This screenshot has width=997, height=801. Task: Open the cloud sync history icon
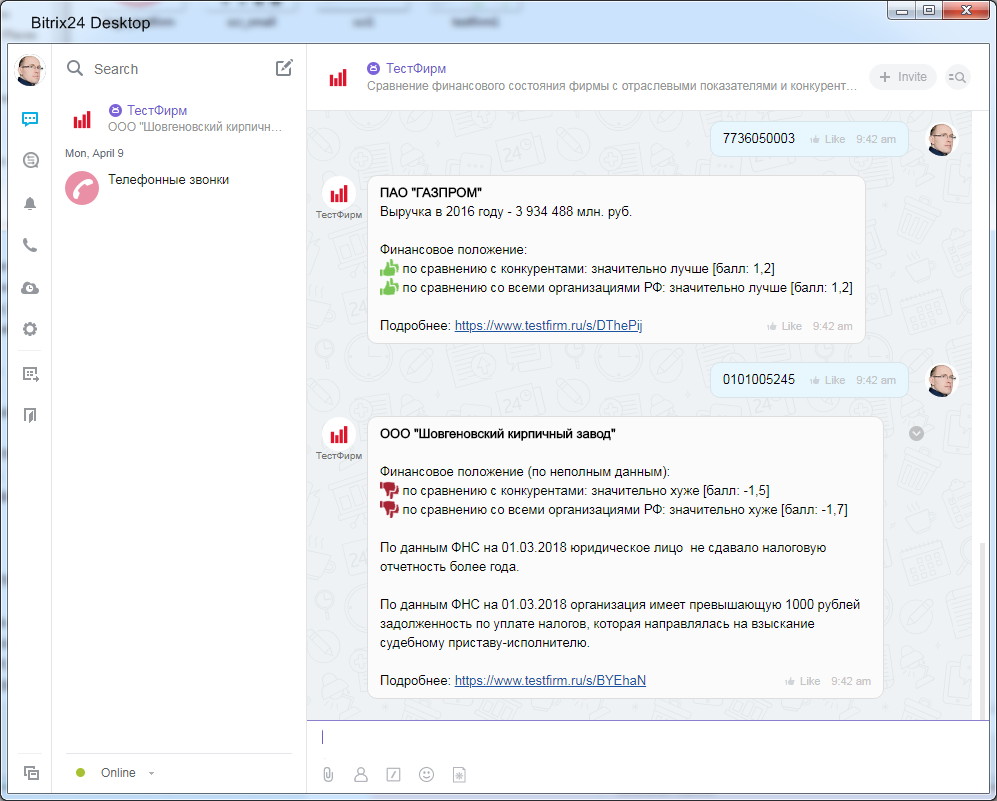[x=30, y=288]
